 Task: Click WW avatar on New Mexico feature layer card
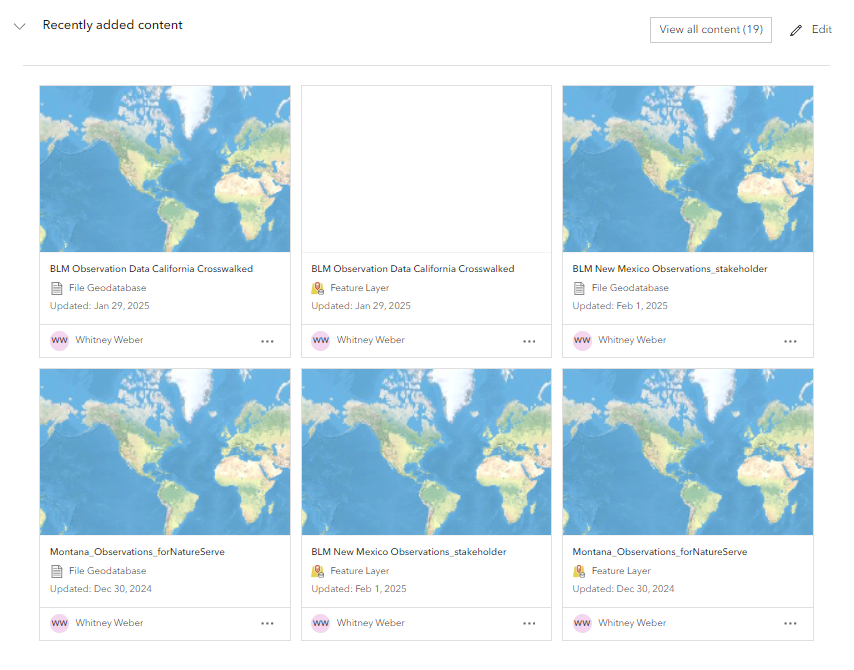(x=321, y=623)
